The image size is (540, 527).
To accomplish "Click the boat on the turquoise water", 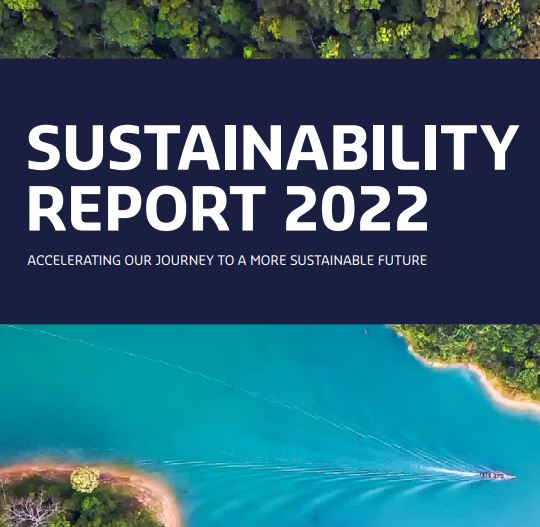I will click(x=497, y=476).
